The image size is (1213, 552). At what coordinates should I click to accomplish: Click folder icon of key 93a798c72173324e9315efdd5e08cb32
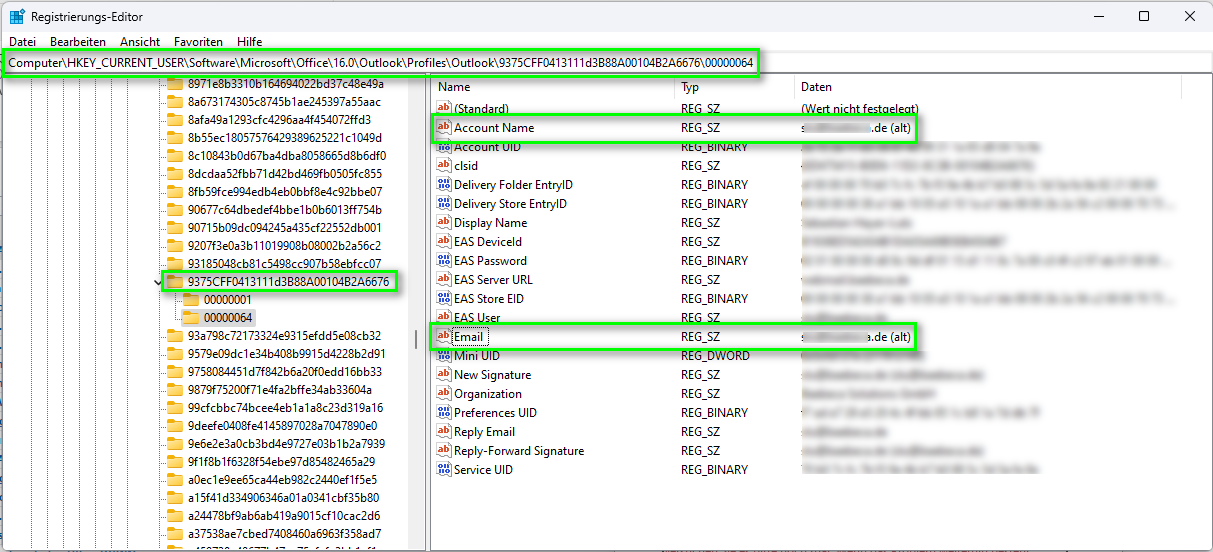pyautogui.click(x=175, y=336)
